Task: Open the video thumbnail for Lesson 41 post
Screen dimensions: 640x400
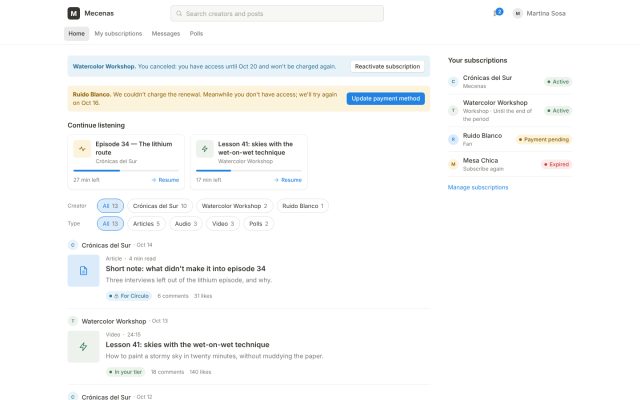Action: (83, 347)
